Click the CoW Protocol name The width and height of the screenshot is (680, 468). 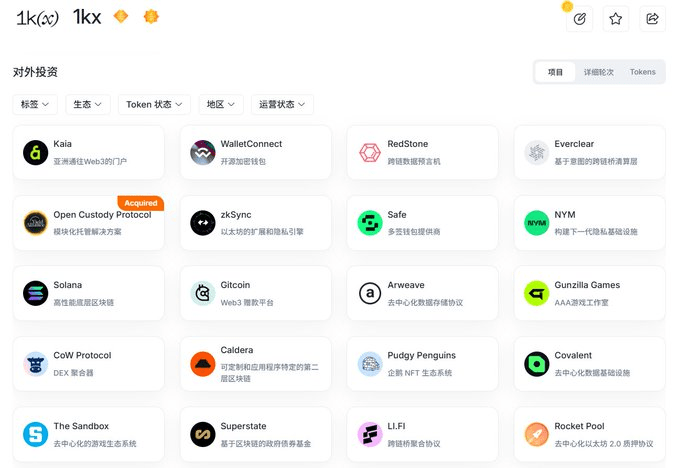point(82,355)
